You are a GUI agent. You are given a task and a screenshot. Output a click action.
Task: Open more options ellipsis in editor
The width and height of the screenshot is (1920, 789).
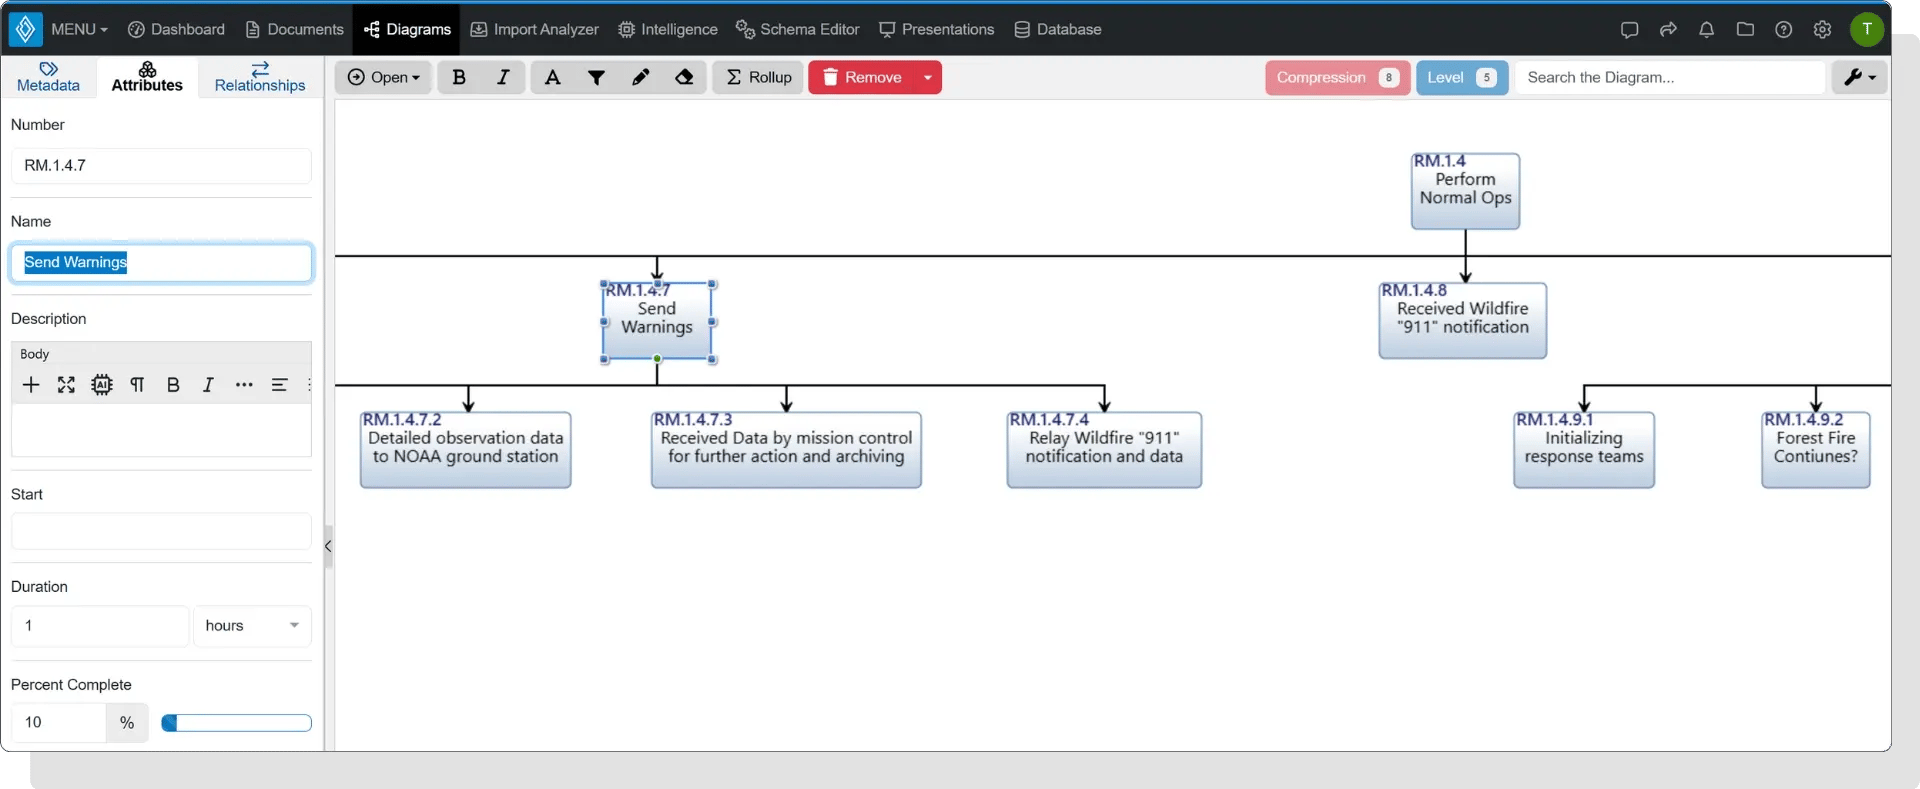coord(244,385)
